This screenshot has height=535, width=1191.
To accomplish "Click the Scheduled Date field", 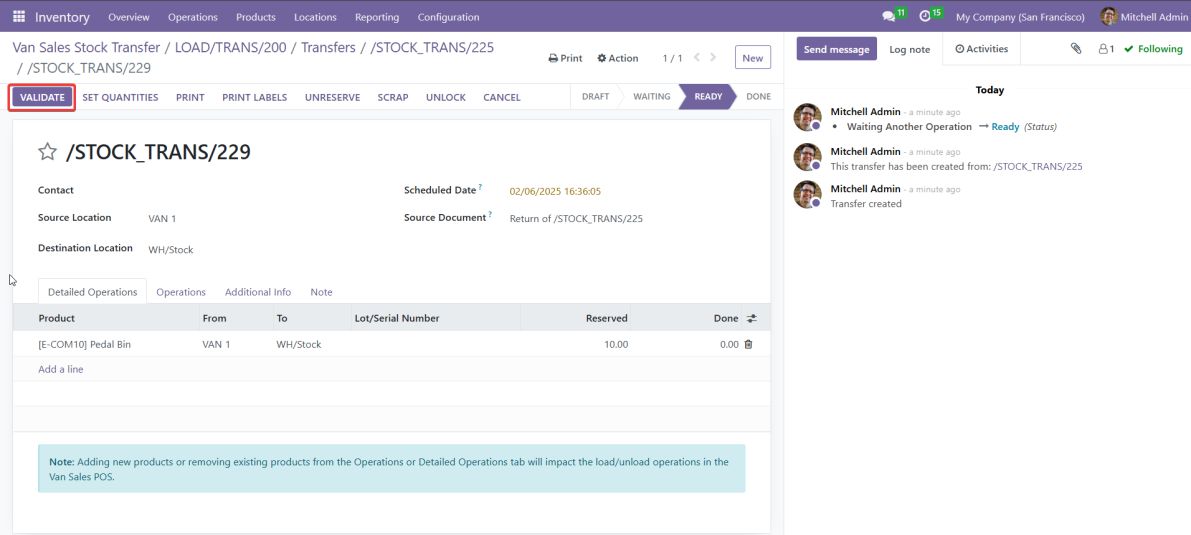I will (555, 191).
